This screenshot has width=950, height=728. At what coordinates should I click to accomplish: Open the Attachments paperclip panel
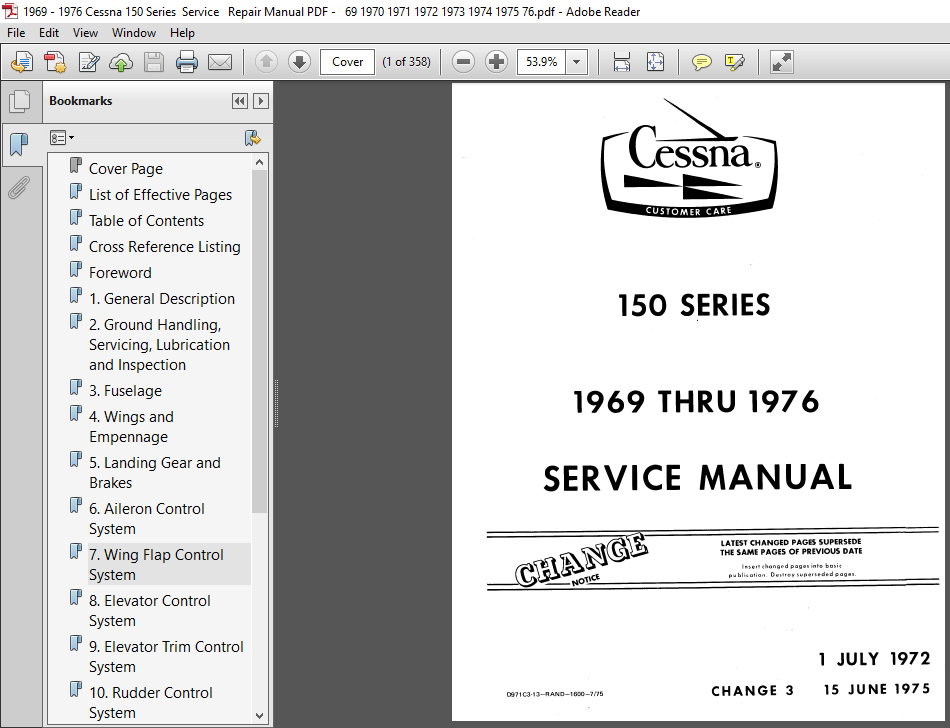pos(19,187)
